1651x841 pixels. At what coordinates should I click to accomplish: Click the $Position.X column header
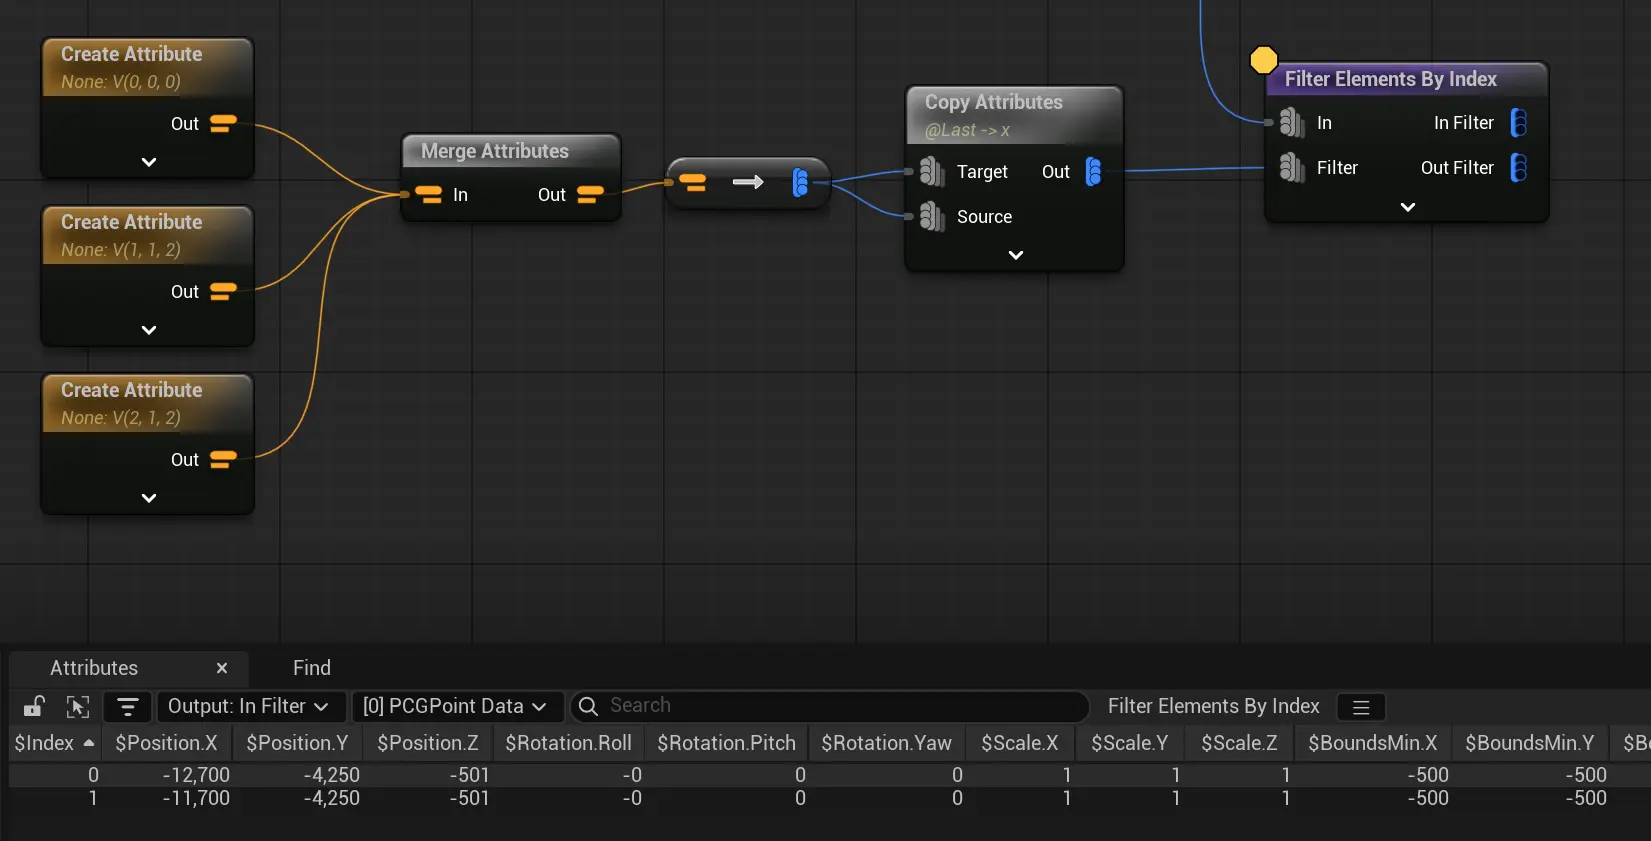point(166,743)
